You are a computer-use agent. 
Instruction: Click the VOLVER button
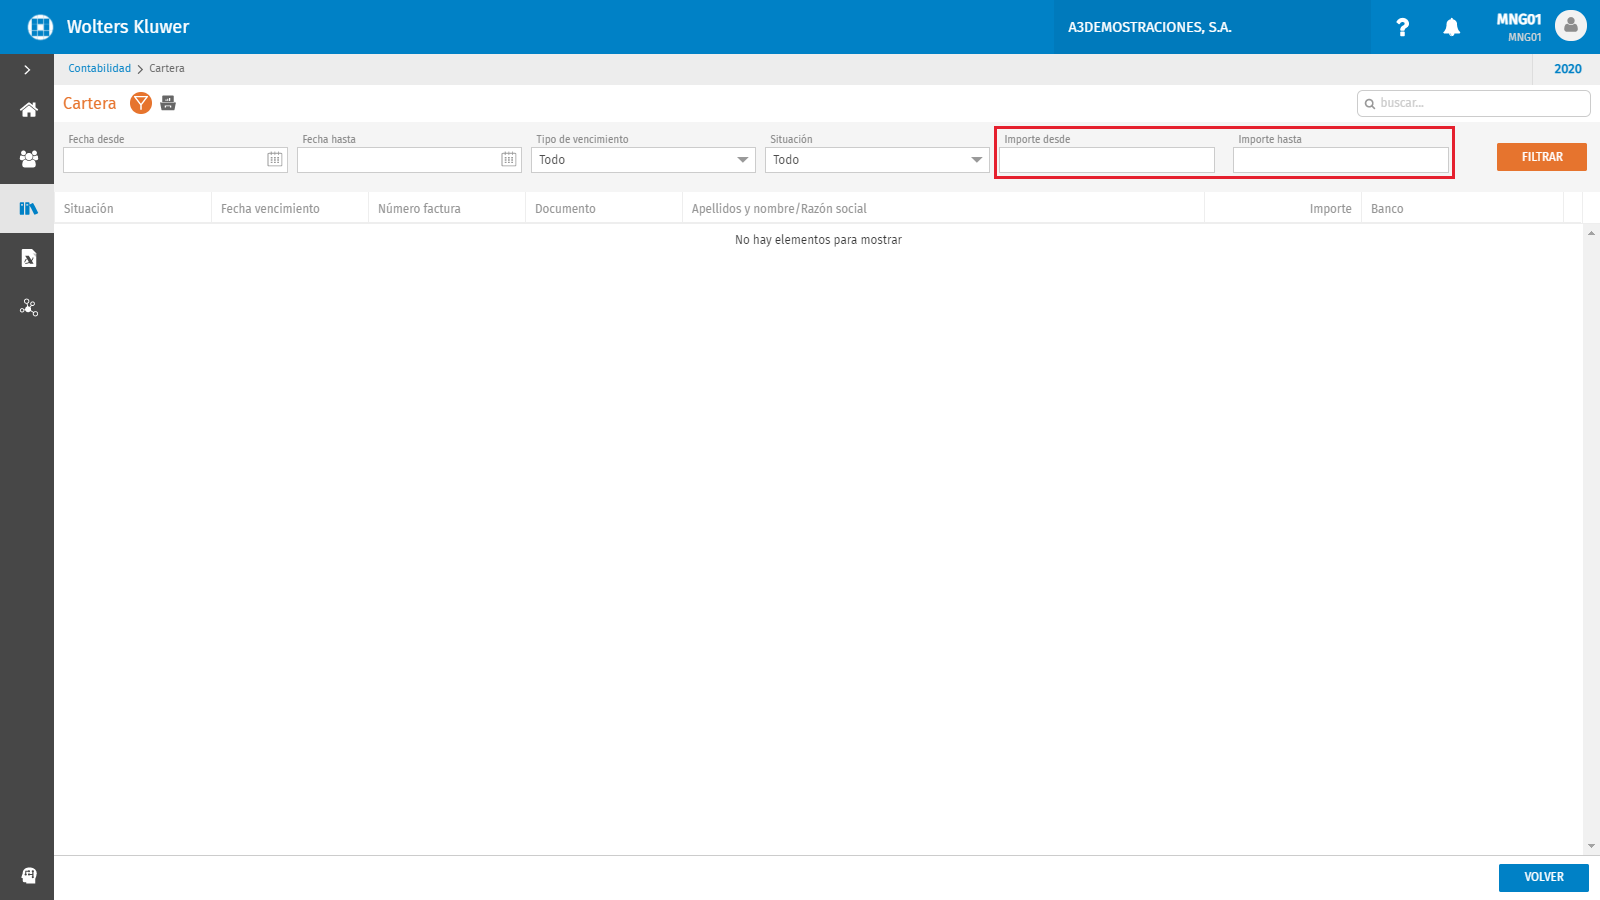click(1544, 877)
